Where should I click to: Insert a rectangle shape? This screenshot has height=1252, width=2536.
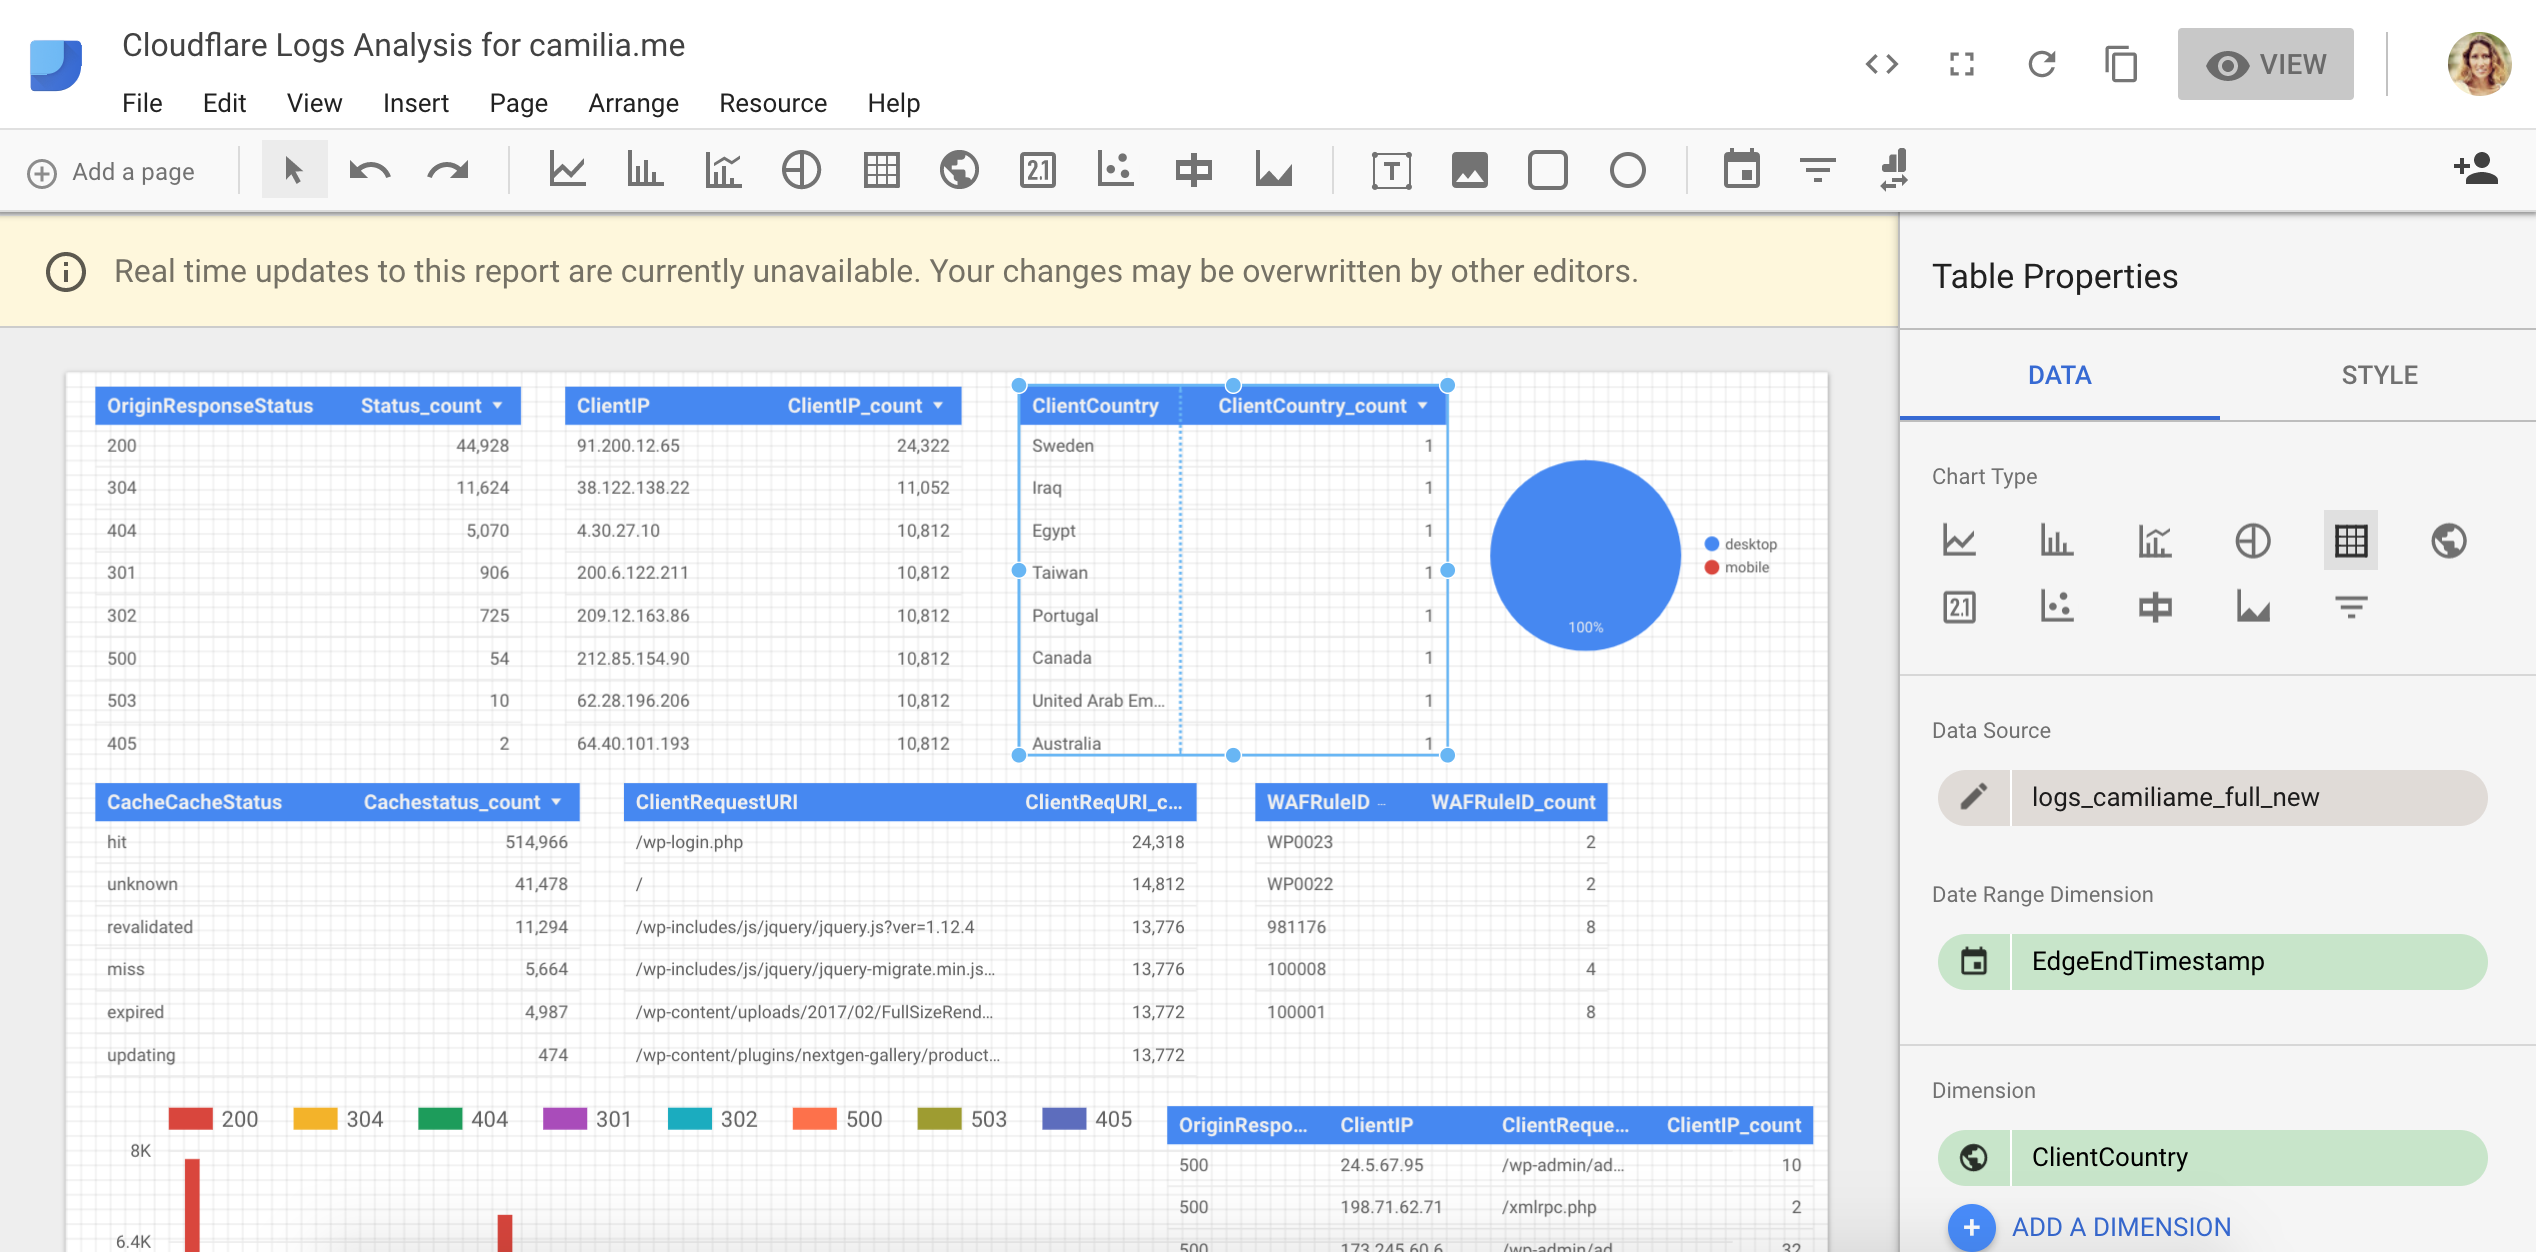[1548, 170]
